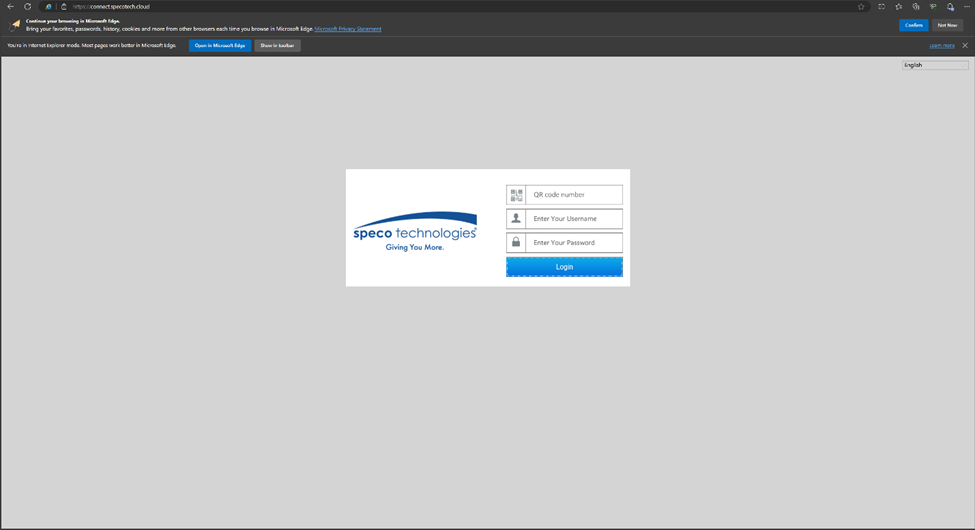Expand the English language dropdown

[x=935, y=65]
